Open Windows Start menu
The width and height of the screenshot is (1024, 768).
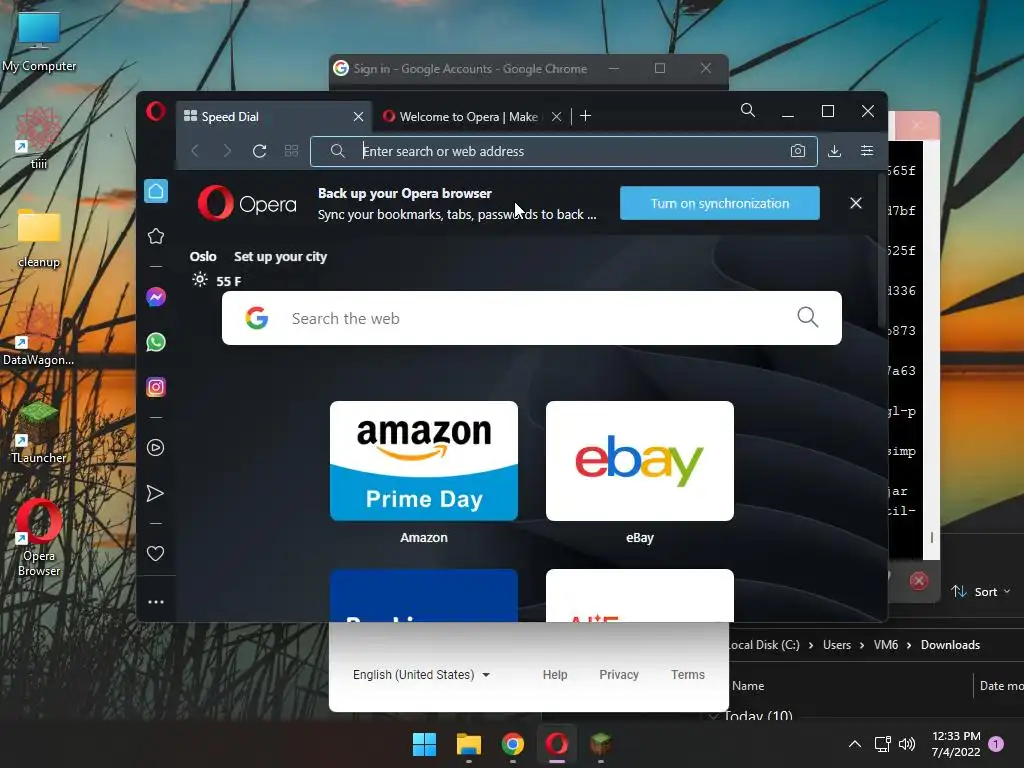click(424, 744)
